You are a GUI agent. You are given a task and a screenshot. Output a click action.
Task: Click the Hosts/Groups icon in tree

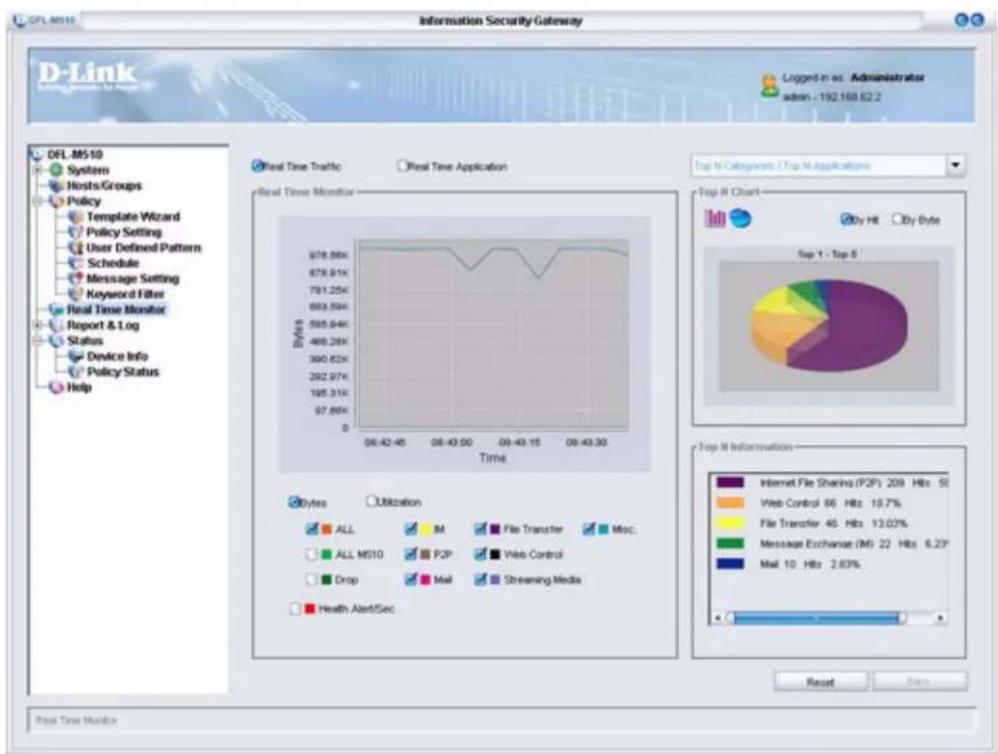(57, 186)
